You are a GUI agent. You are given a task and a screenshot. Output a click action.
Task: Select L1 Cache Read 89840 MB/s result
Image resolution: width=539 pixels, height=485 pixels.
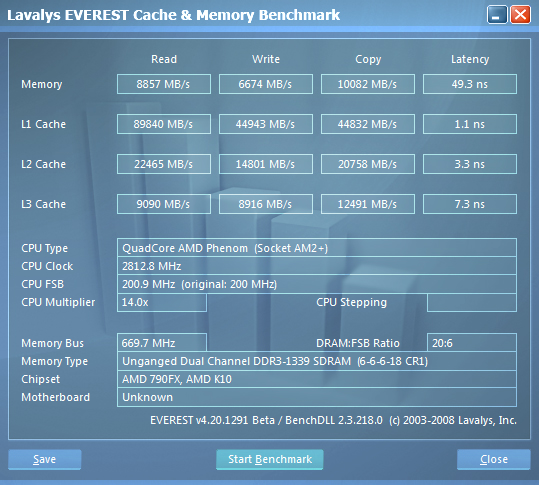point(164,124)
